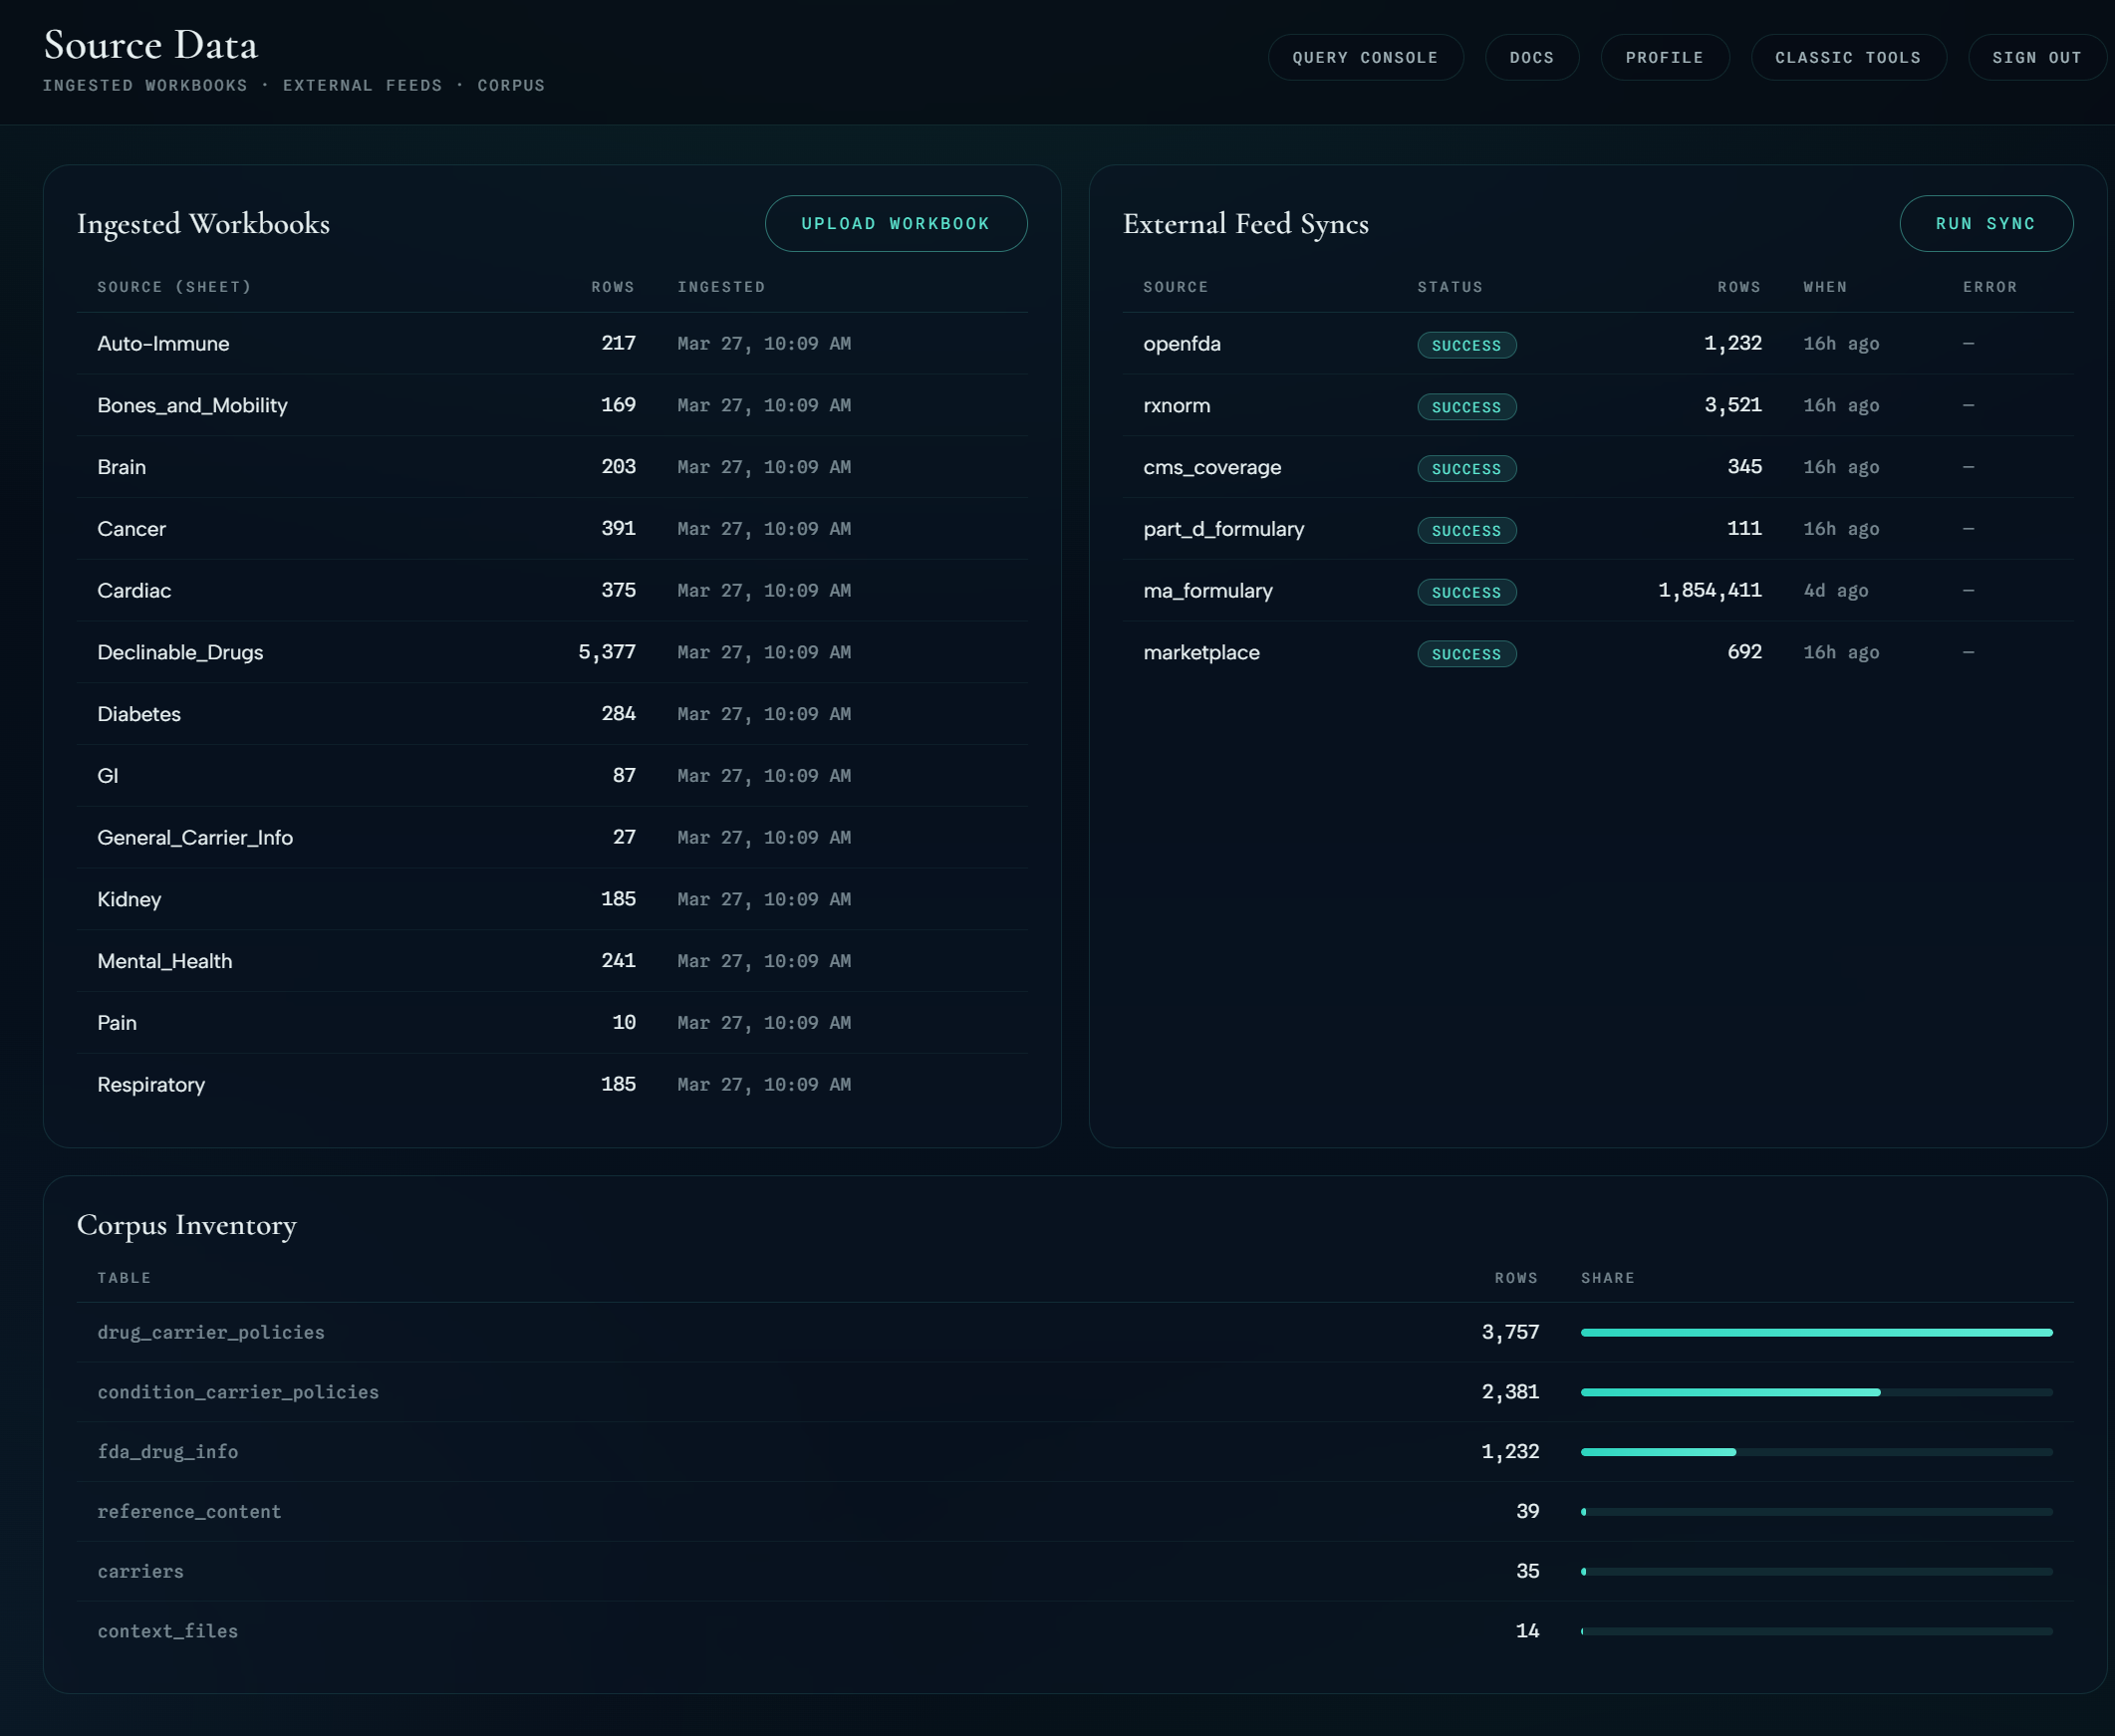Open Classic Tools
The image size is (2115, 1736).
pos(1848,58)
